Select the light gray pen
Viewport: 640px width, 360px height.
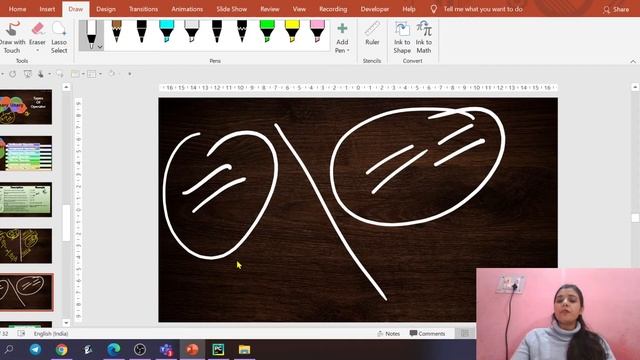191,32
